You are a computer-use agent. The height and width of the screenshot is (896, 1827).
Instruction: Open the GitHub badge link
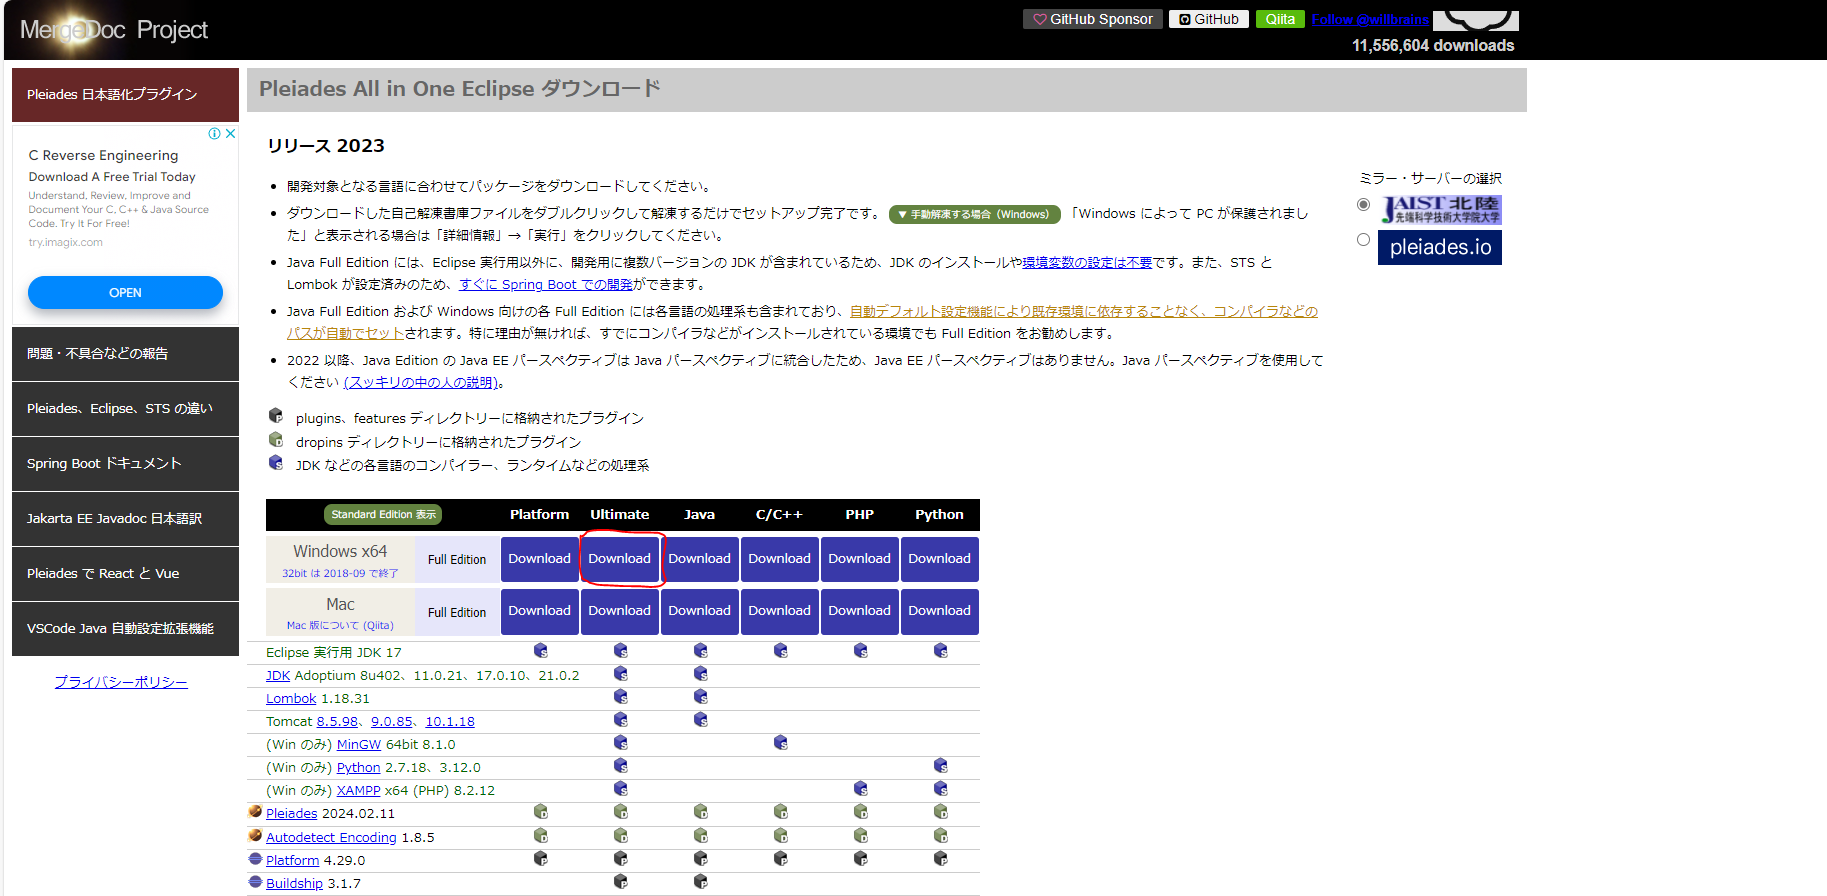pos(1208,19)
